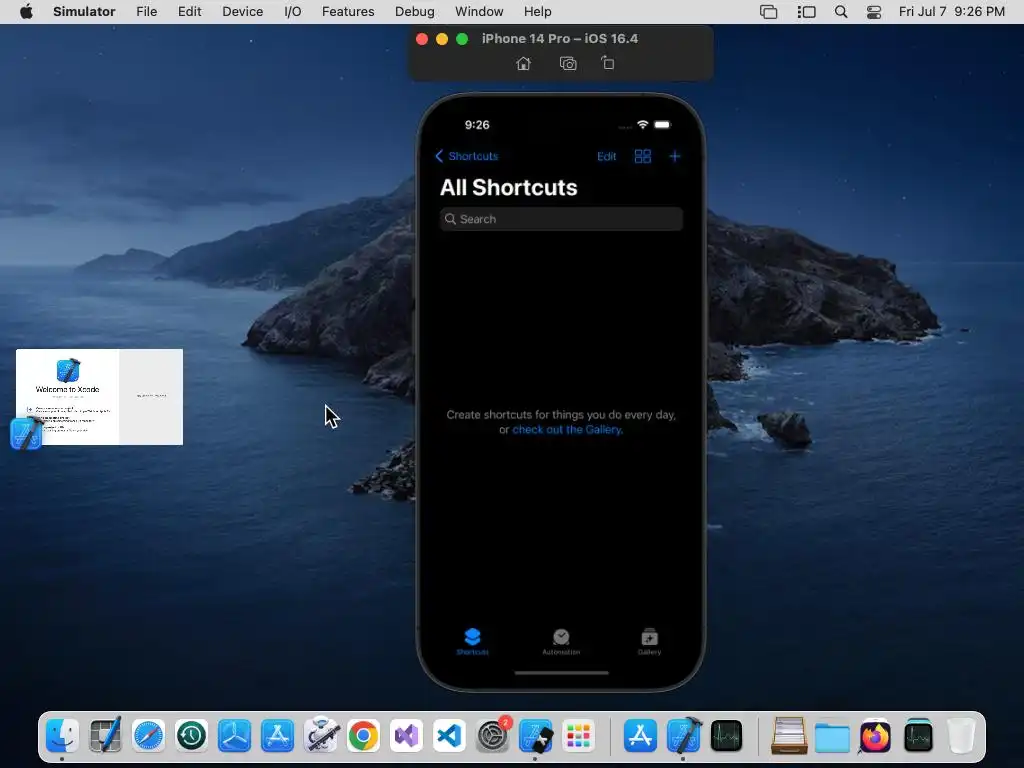This screenshot has height=768, width=1024.
Task: Add a new shortcut with plus
Action: pos(675,156)
